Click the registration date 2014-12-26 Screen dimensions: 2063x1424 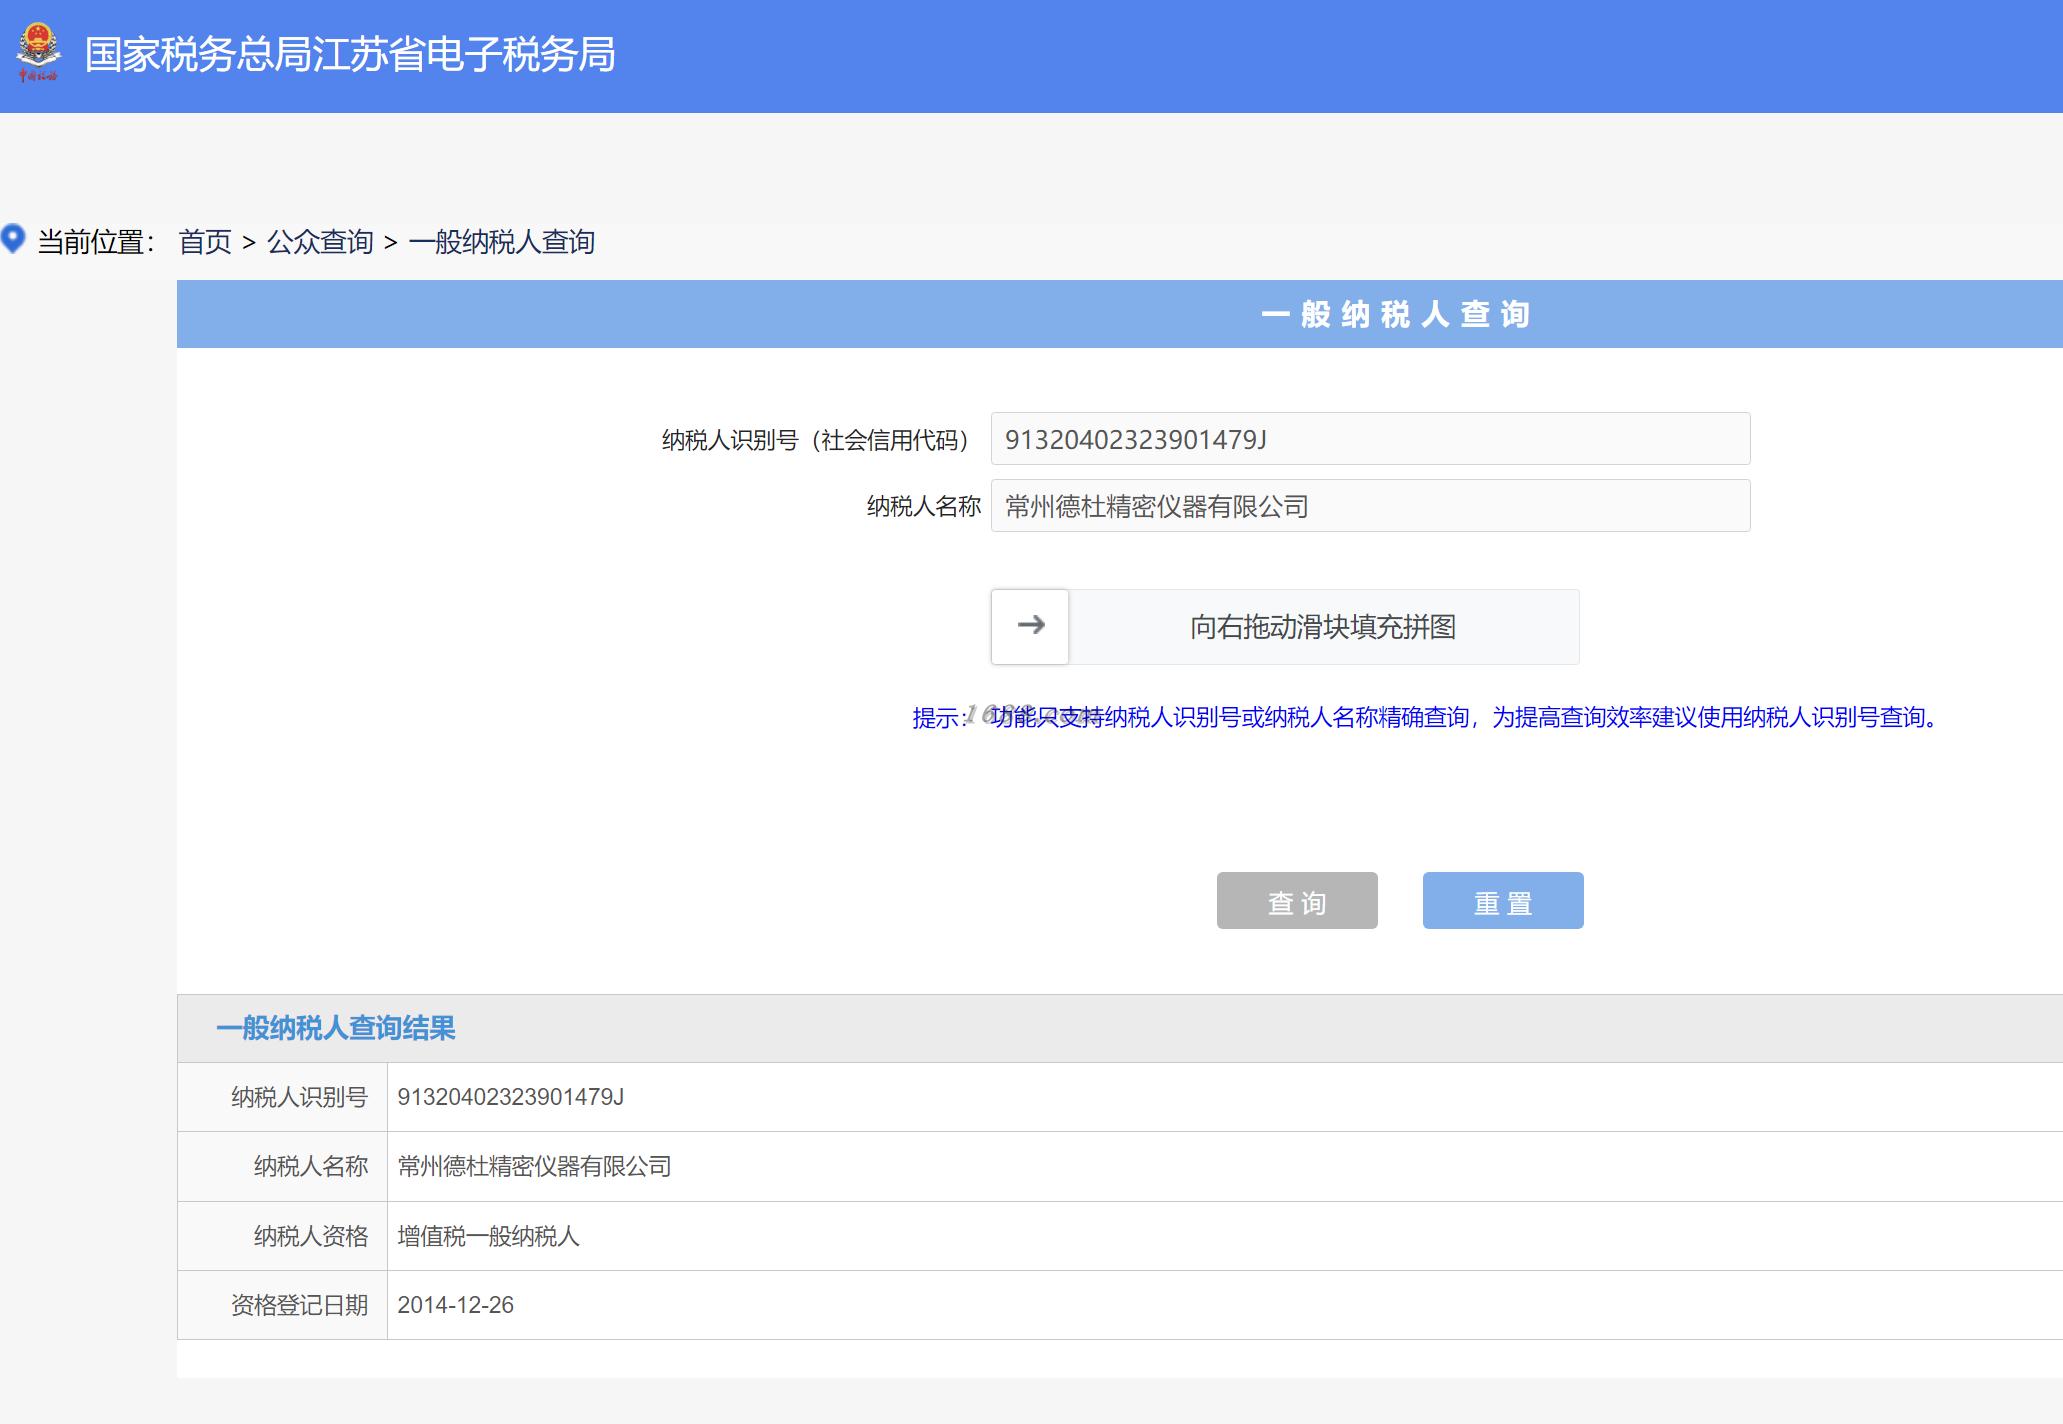tap(455, 1305)
